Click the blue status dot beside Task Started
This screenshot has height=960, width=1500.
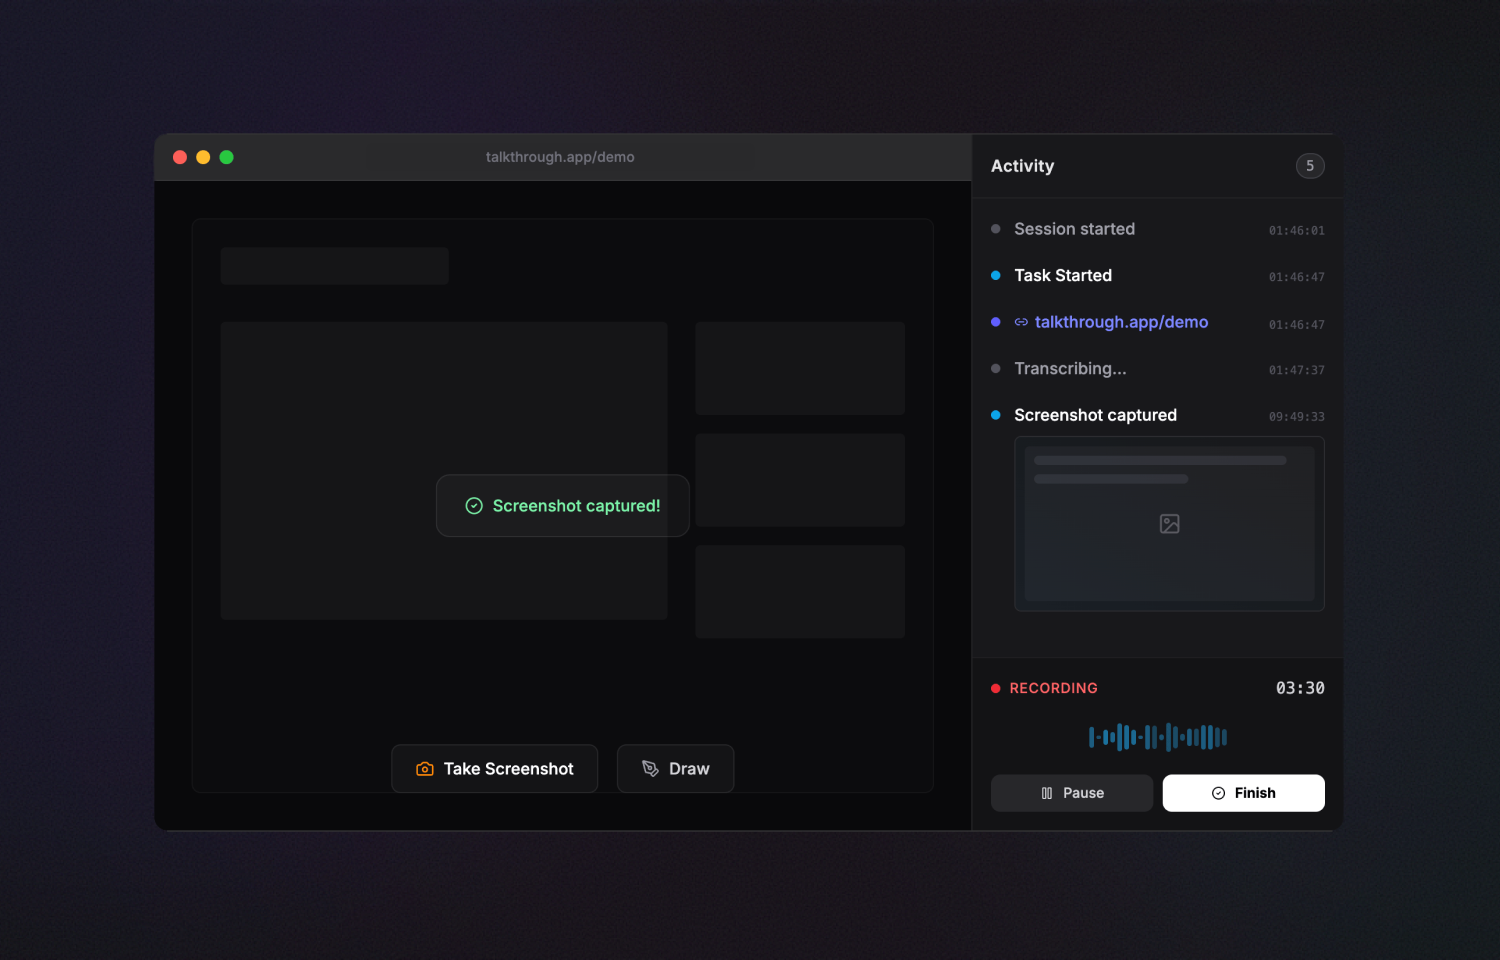click(x=995, y=275)
